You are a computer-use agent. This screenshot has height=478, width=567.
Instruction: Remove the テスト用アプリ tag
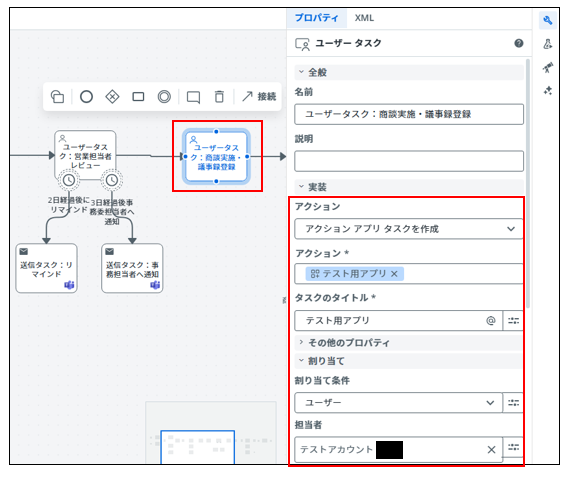(x=394, y=274)
